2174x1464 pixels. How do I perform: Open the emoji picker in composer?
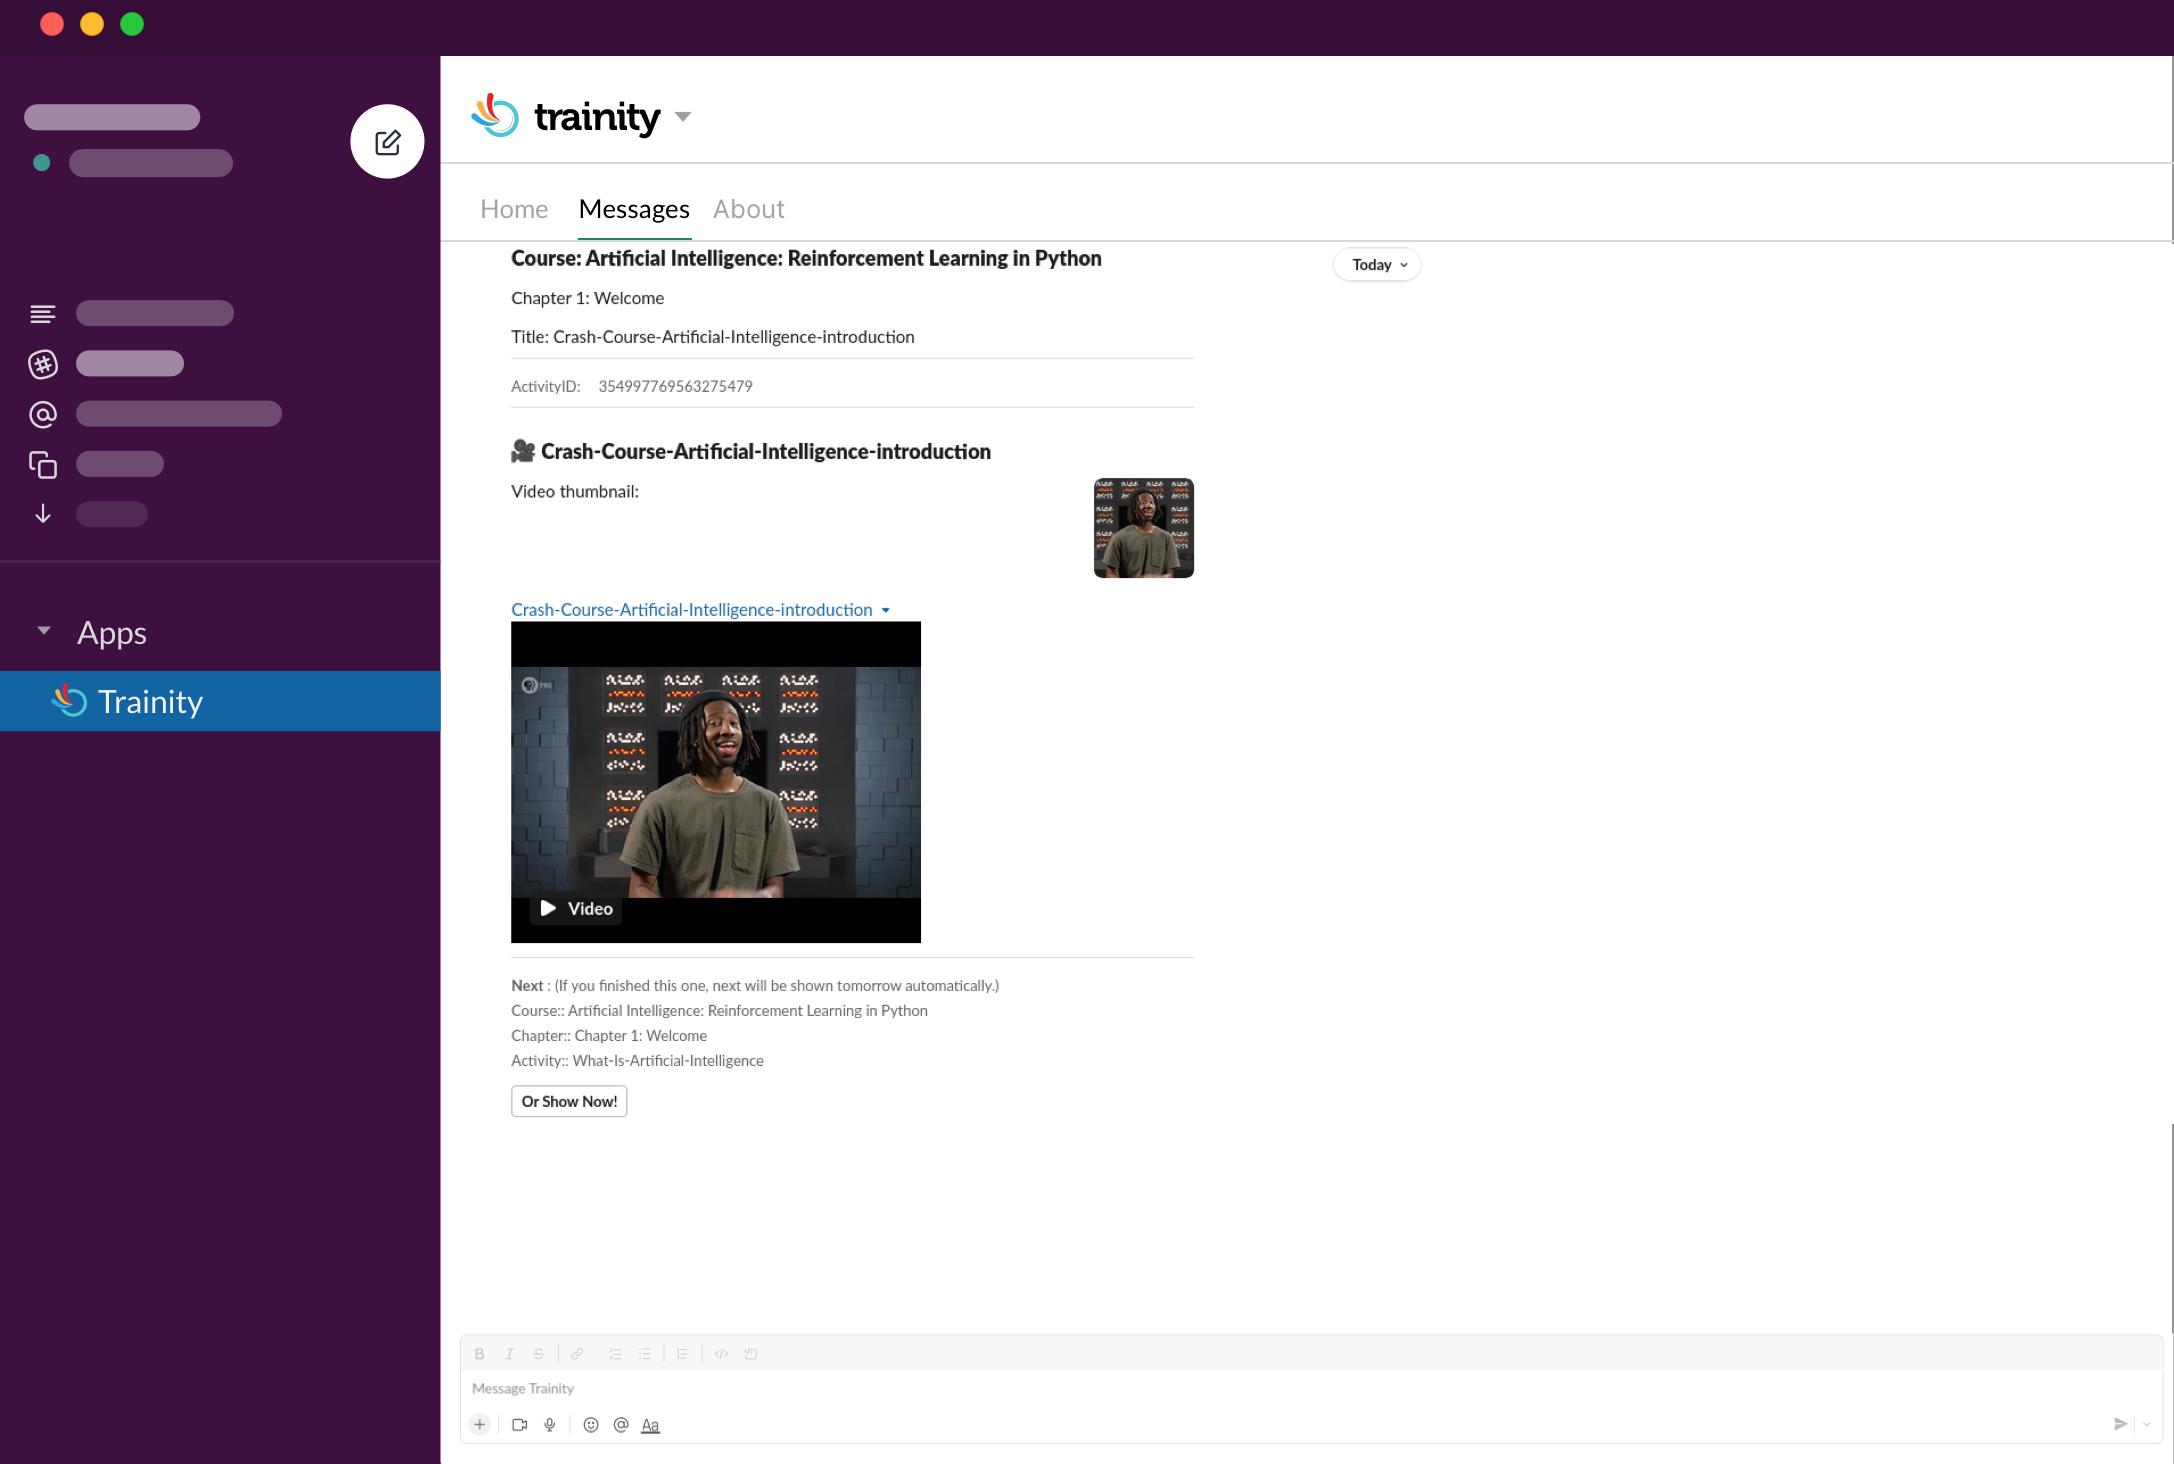(x=591, y=1425)
